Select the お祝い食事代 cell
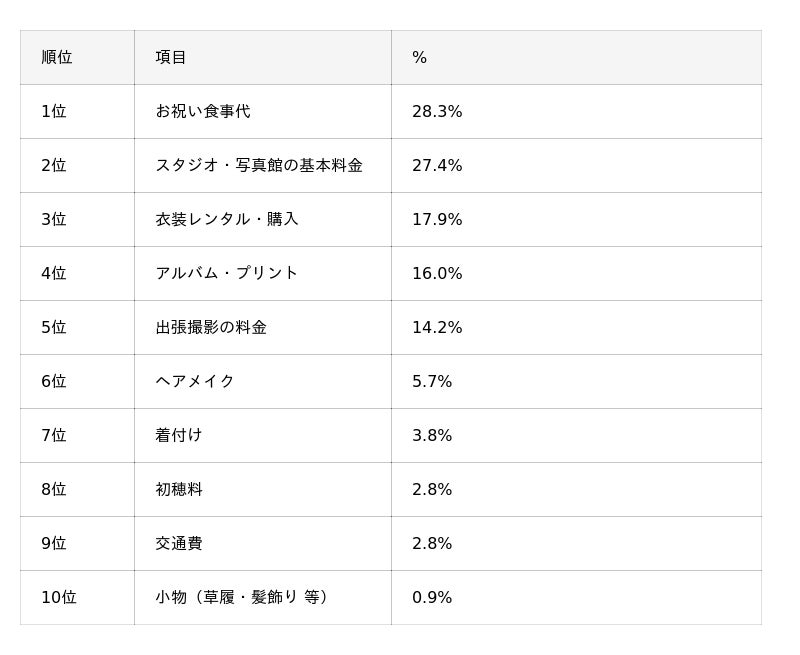The height and width of the screenshot is (655, 800). 203,112
